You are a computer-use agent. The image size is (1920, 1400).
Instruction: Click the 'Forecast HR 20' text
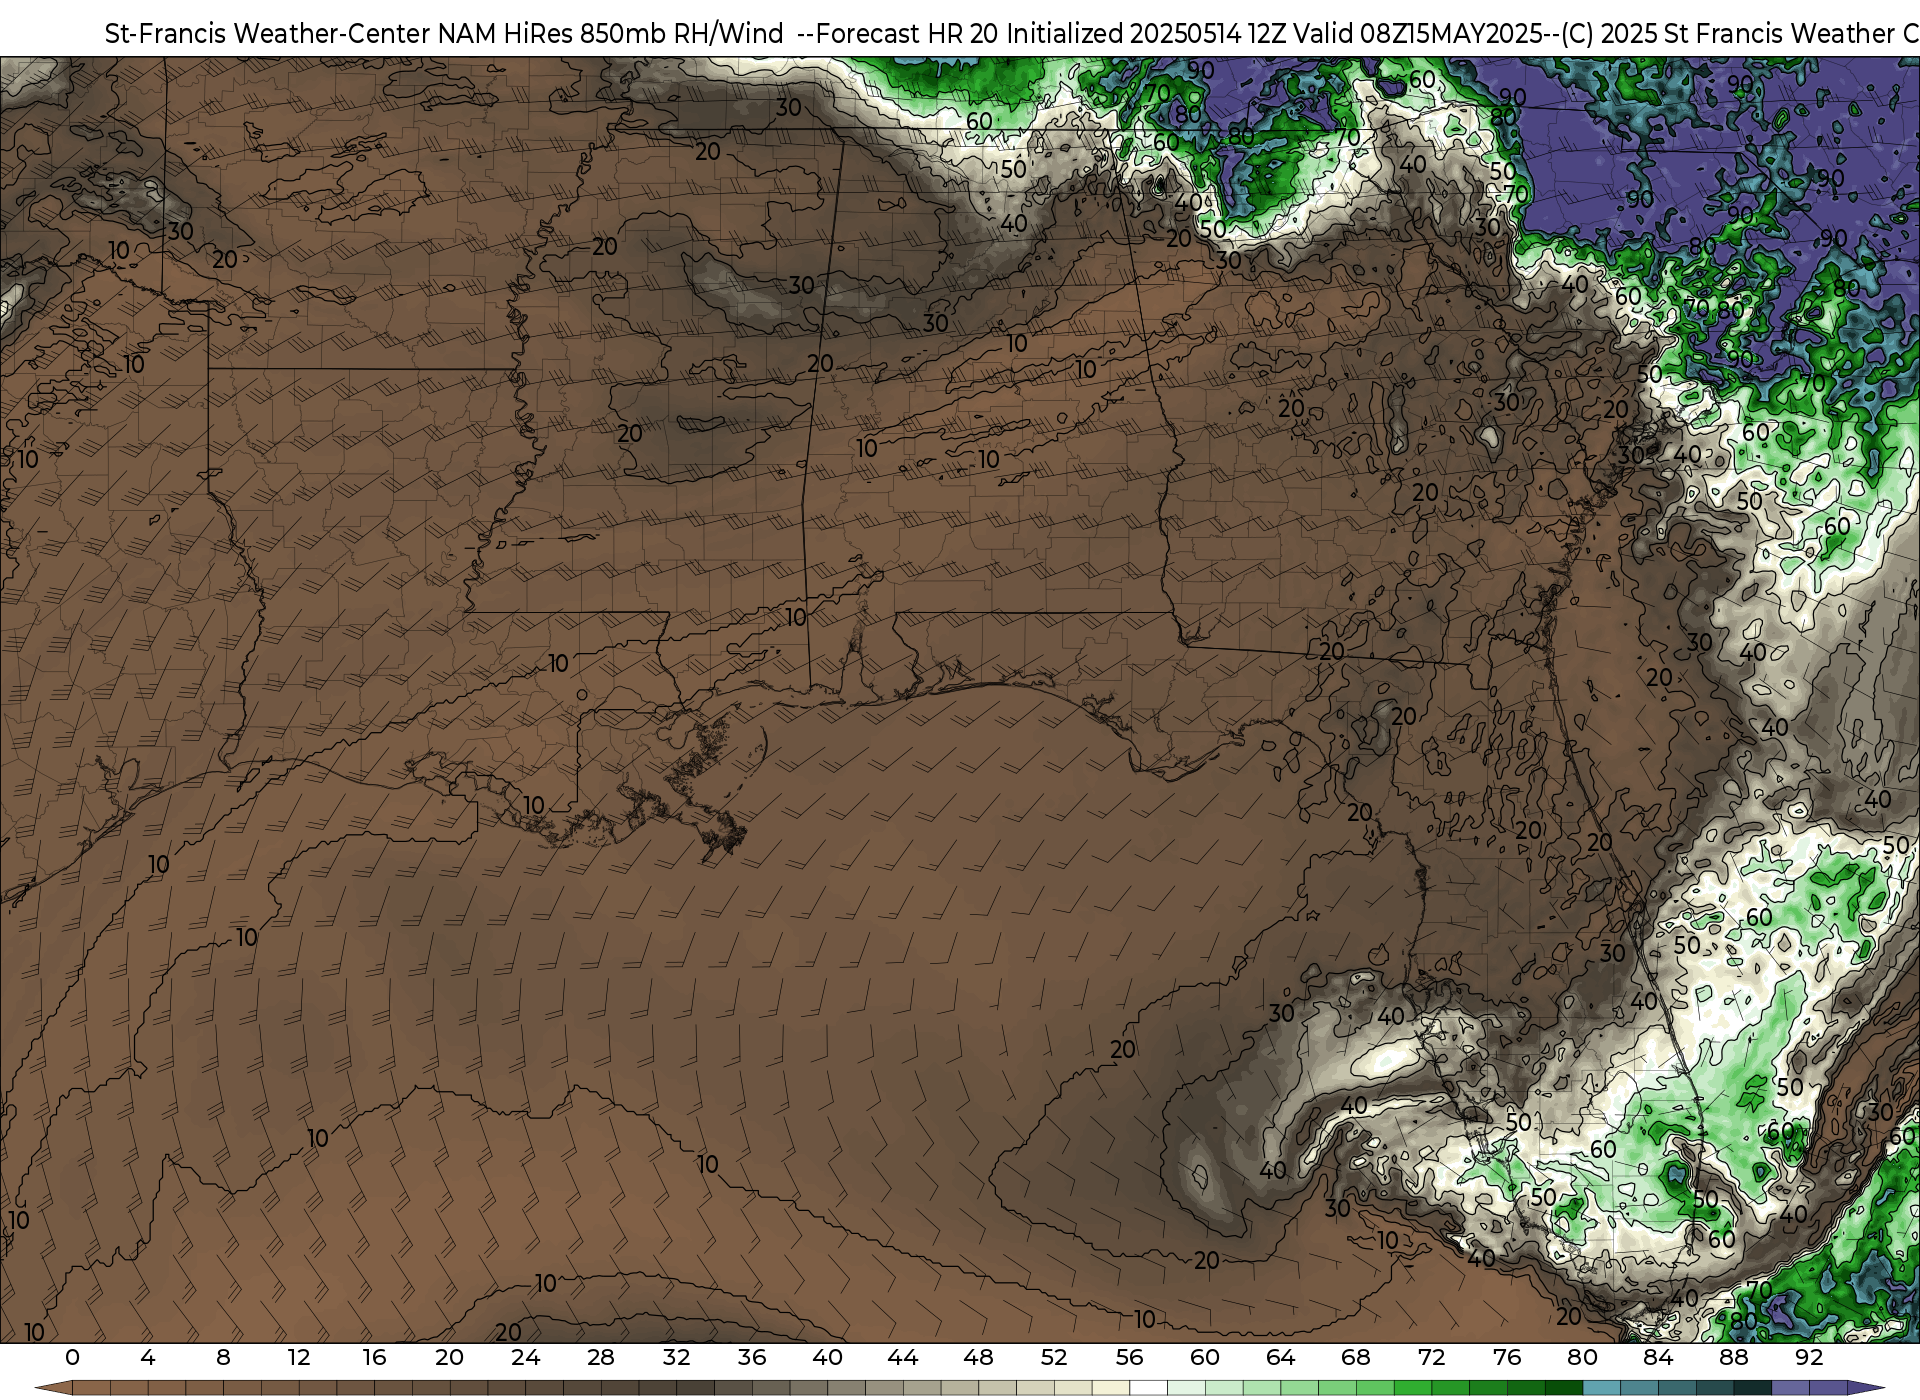click(908, 34)
